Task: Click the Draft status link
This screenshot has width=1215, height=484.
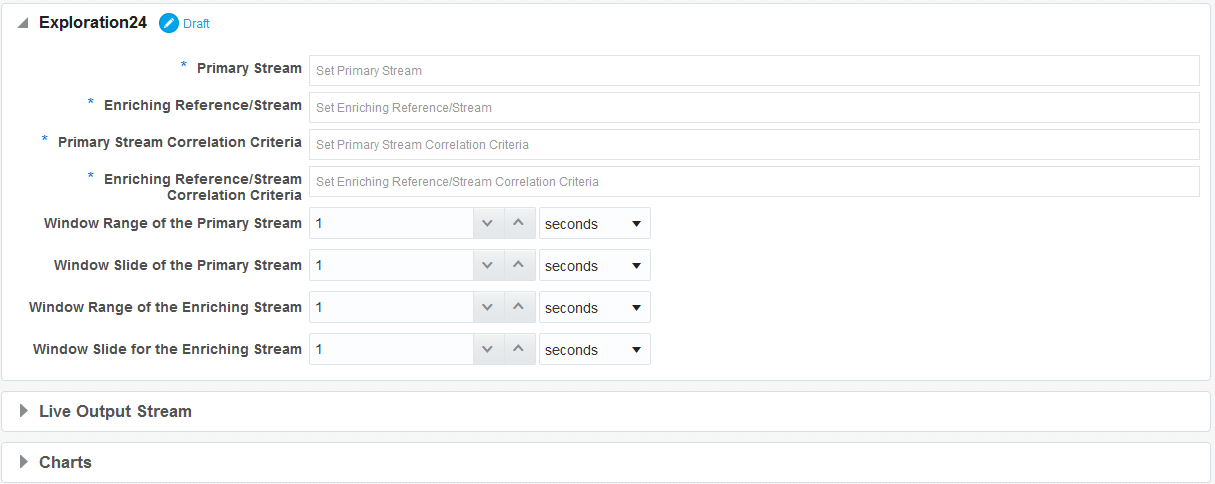Action: (x=196, y=24)
